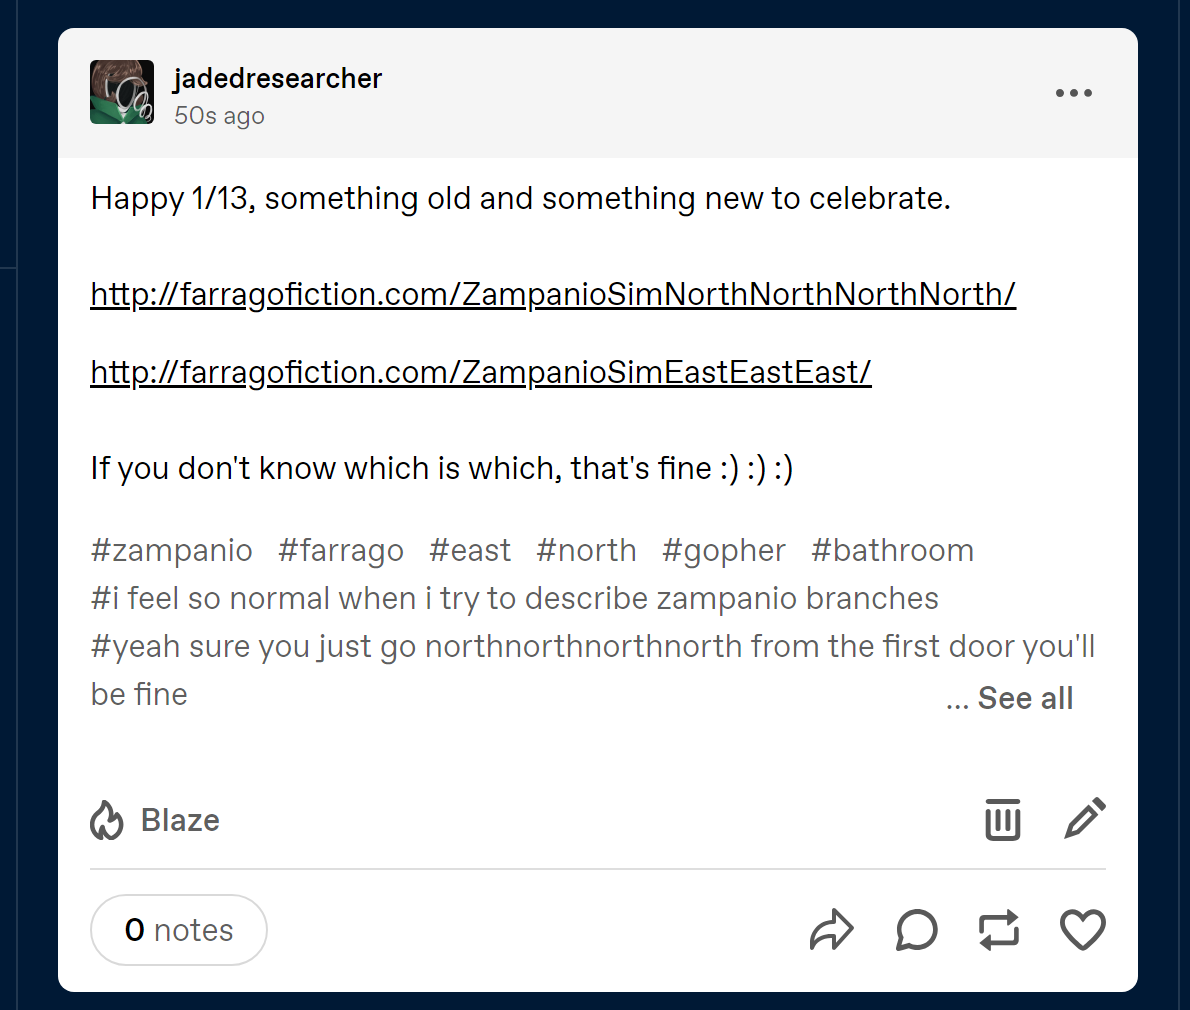Click the Blaze flame button
1190x1010 pixels.
[156, 820]
